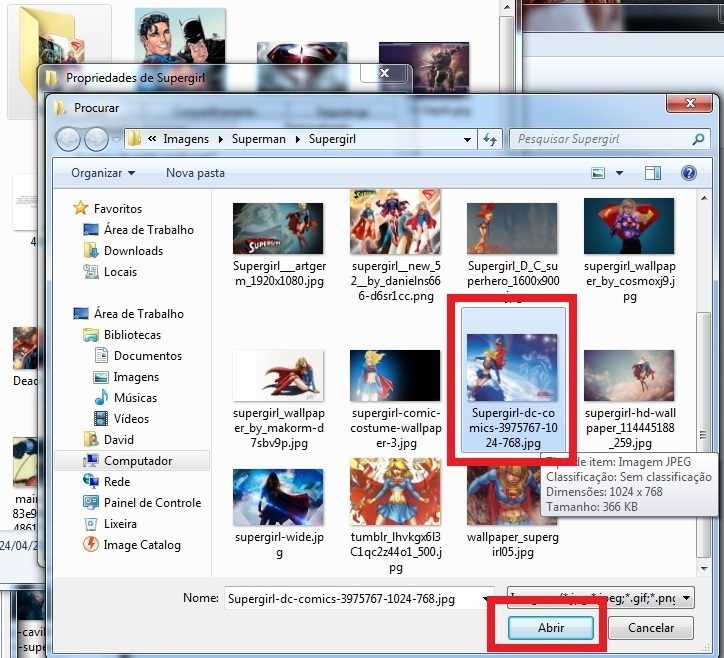Toggle the preview pane icon
724x658 pixels.
pos(652,173)
